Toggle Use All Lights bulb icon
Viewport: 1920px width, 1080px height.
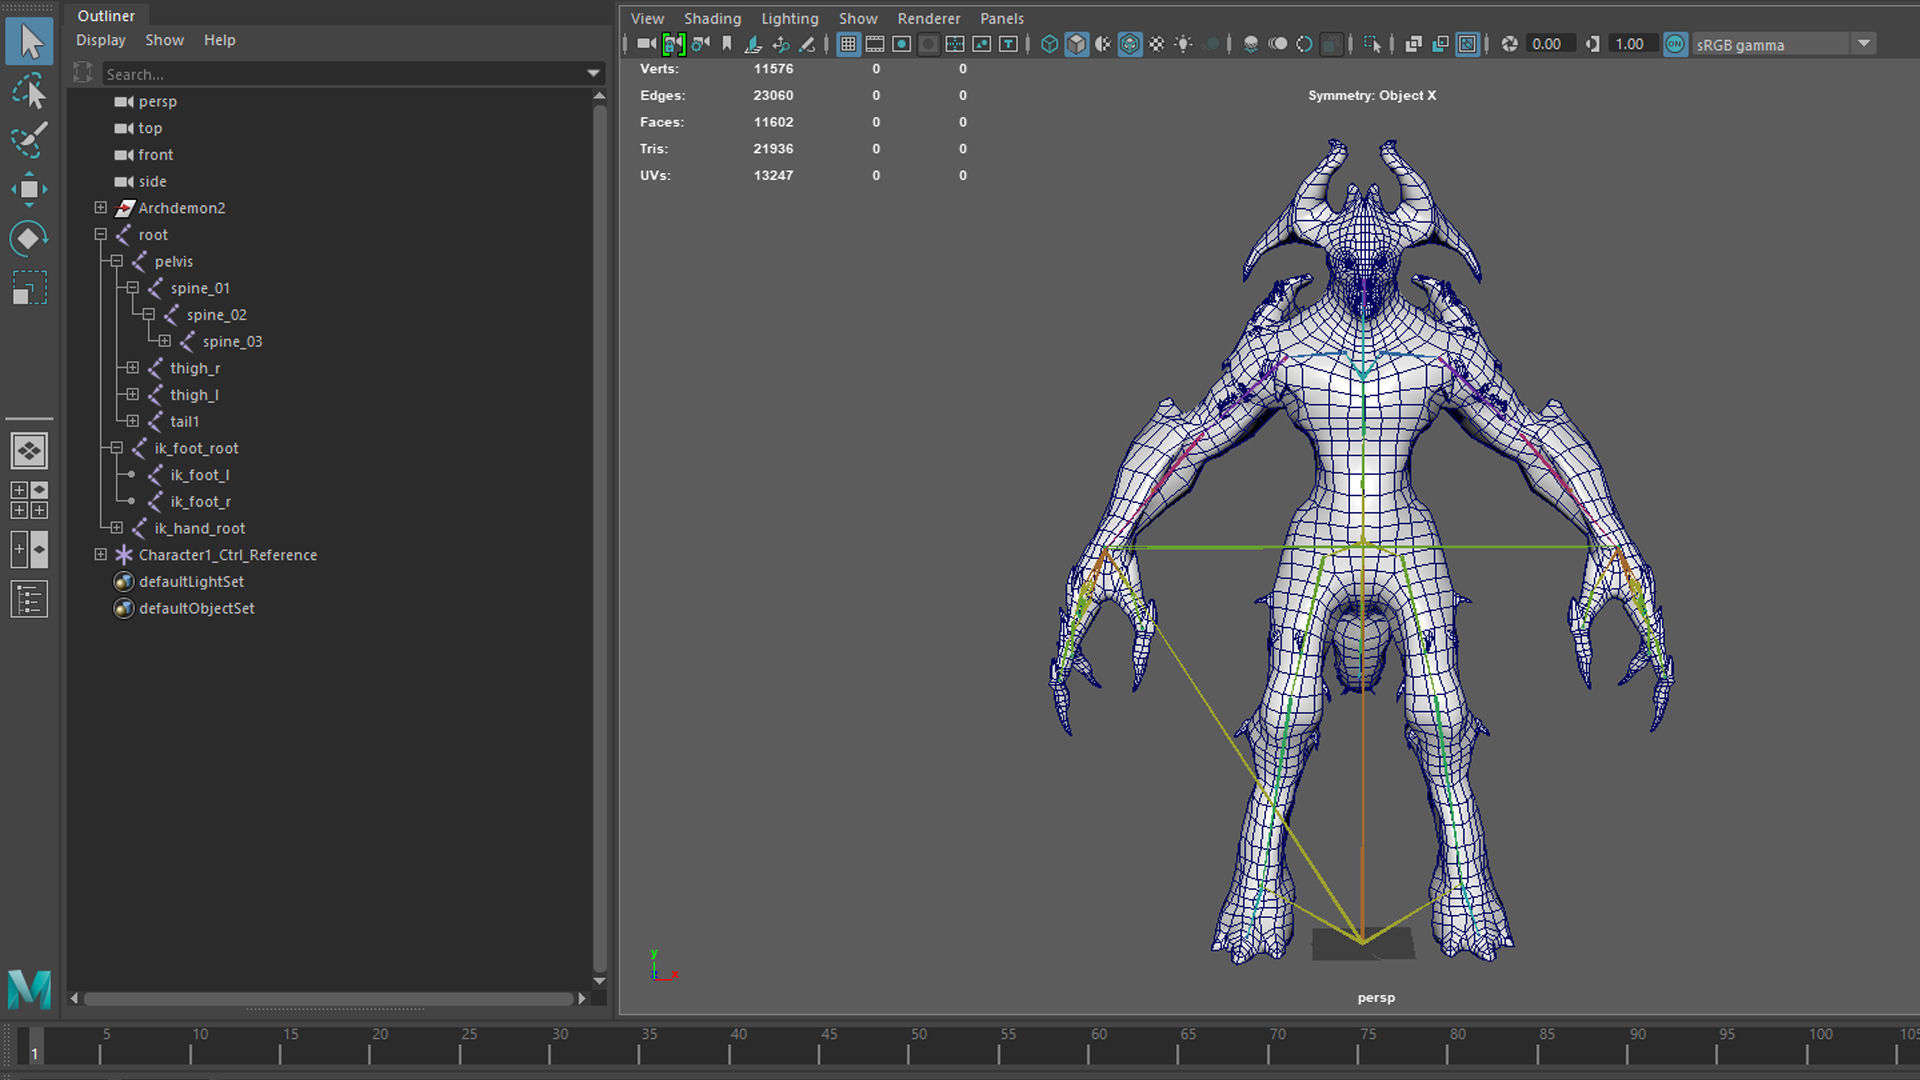tap(1183, 44)
